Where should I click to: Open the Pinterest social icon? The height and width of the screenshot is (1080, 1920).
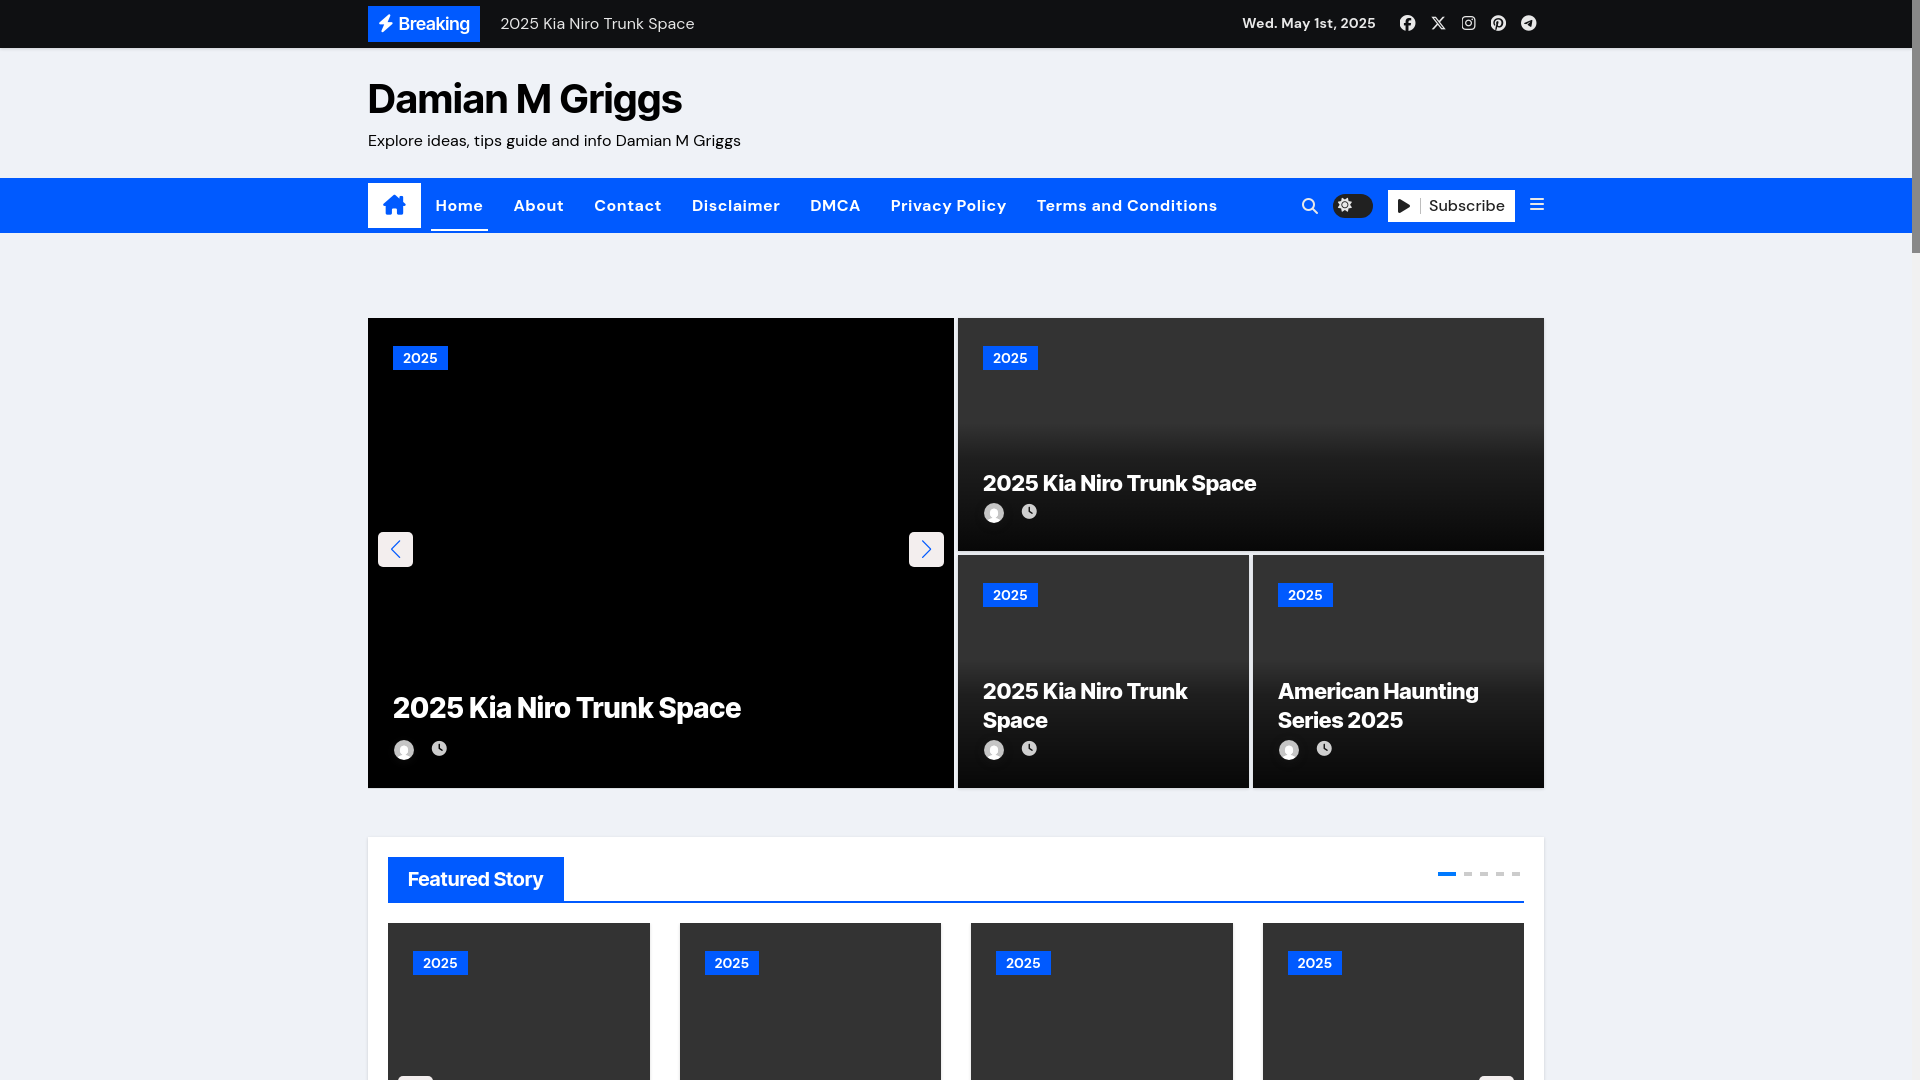coord(1498,23)
